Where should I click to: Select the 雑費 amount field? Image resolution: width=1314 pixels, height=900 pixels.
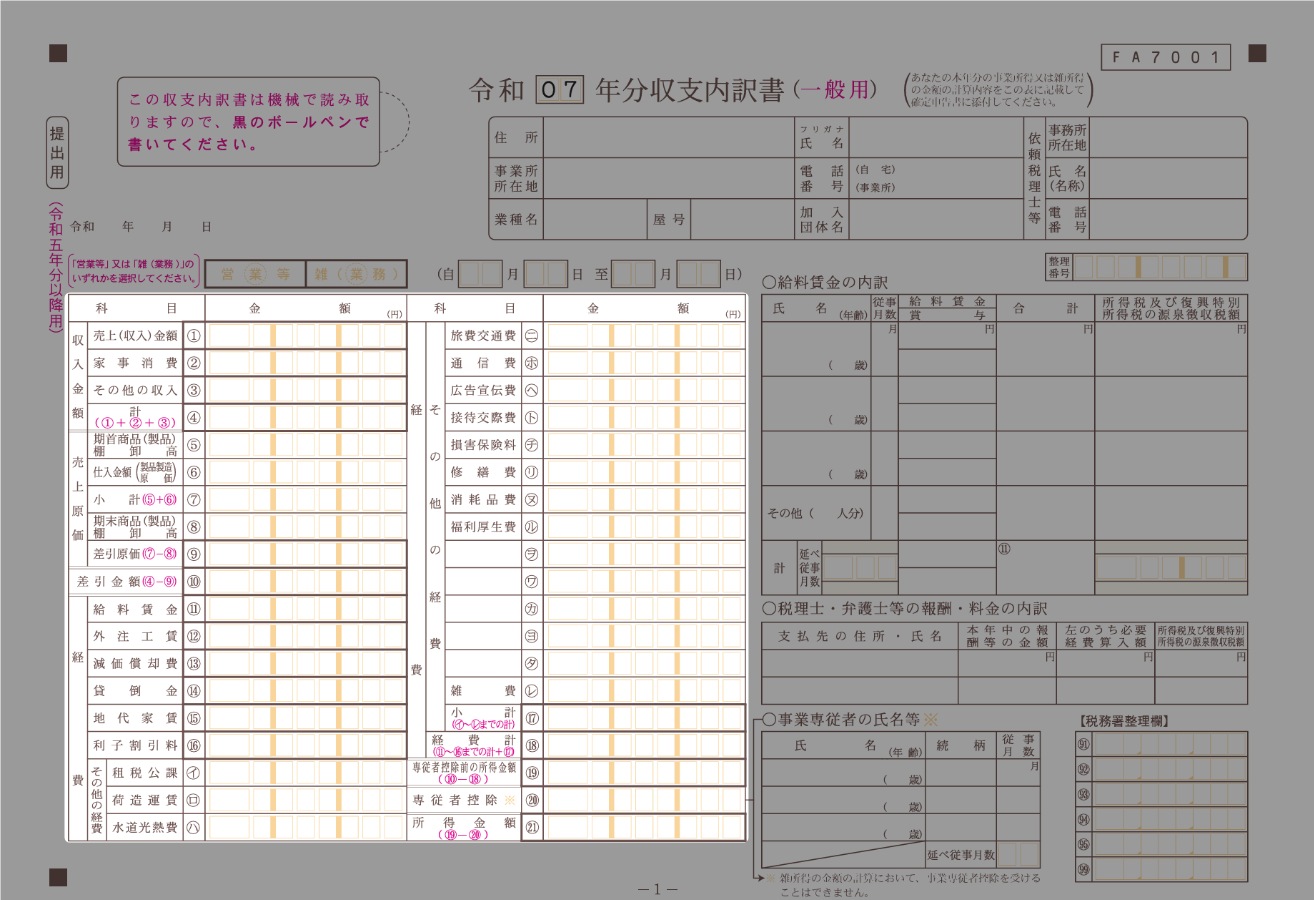tap(645, 690)
